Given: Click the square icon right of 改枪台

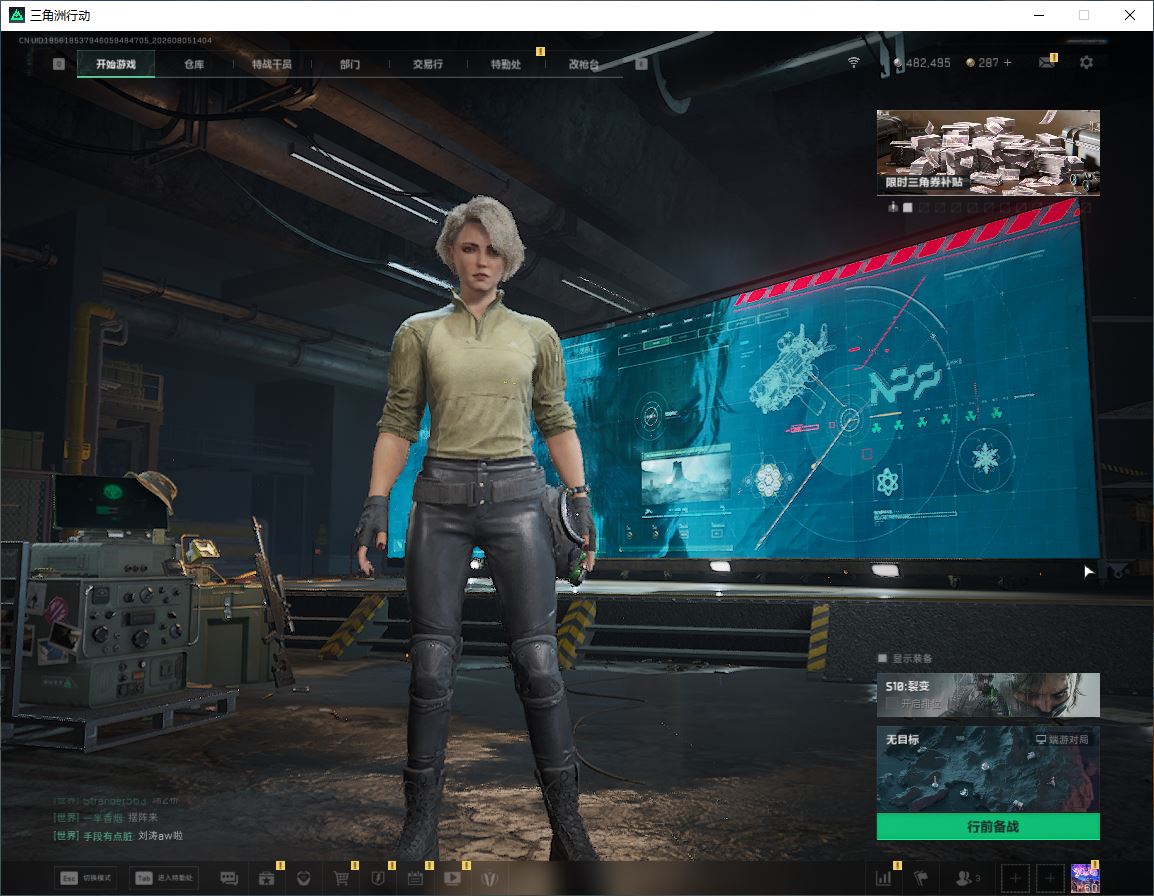Looking at the screenshot, I should [641, 64].
